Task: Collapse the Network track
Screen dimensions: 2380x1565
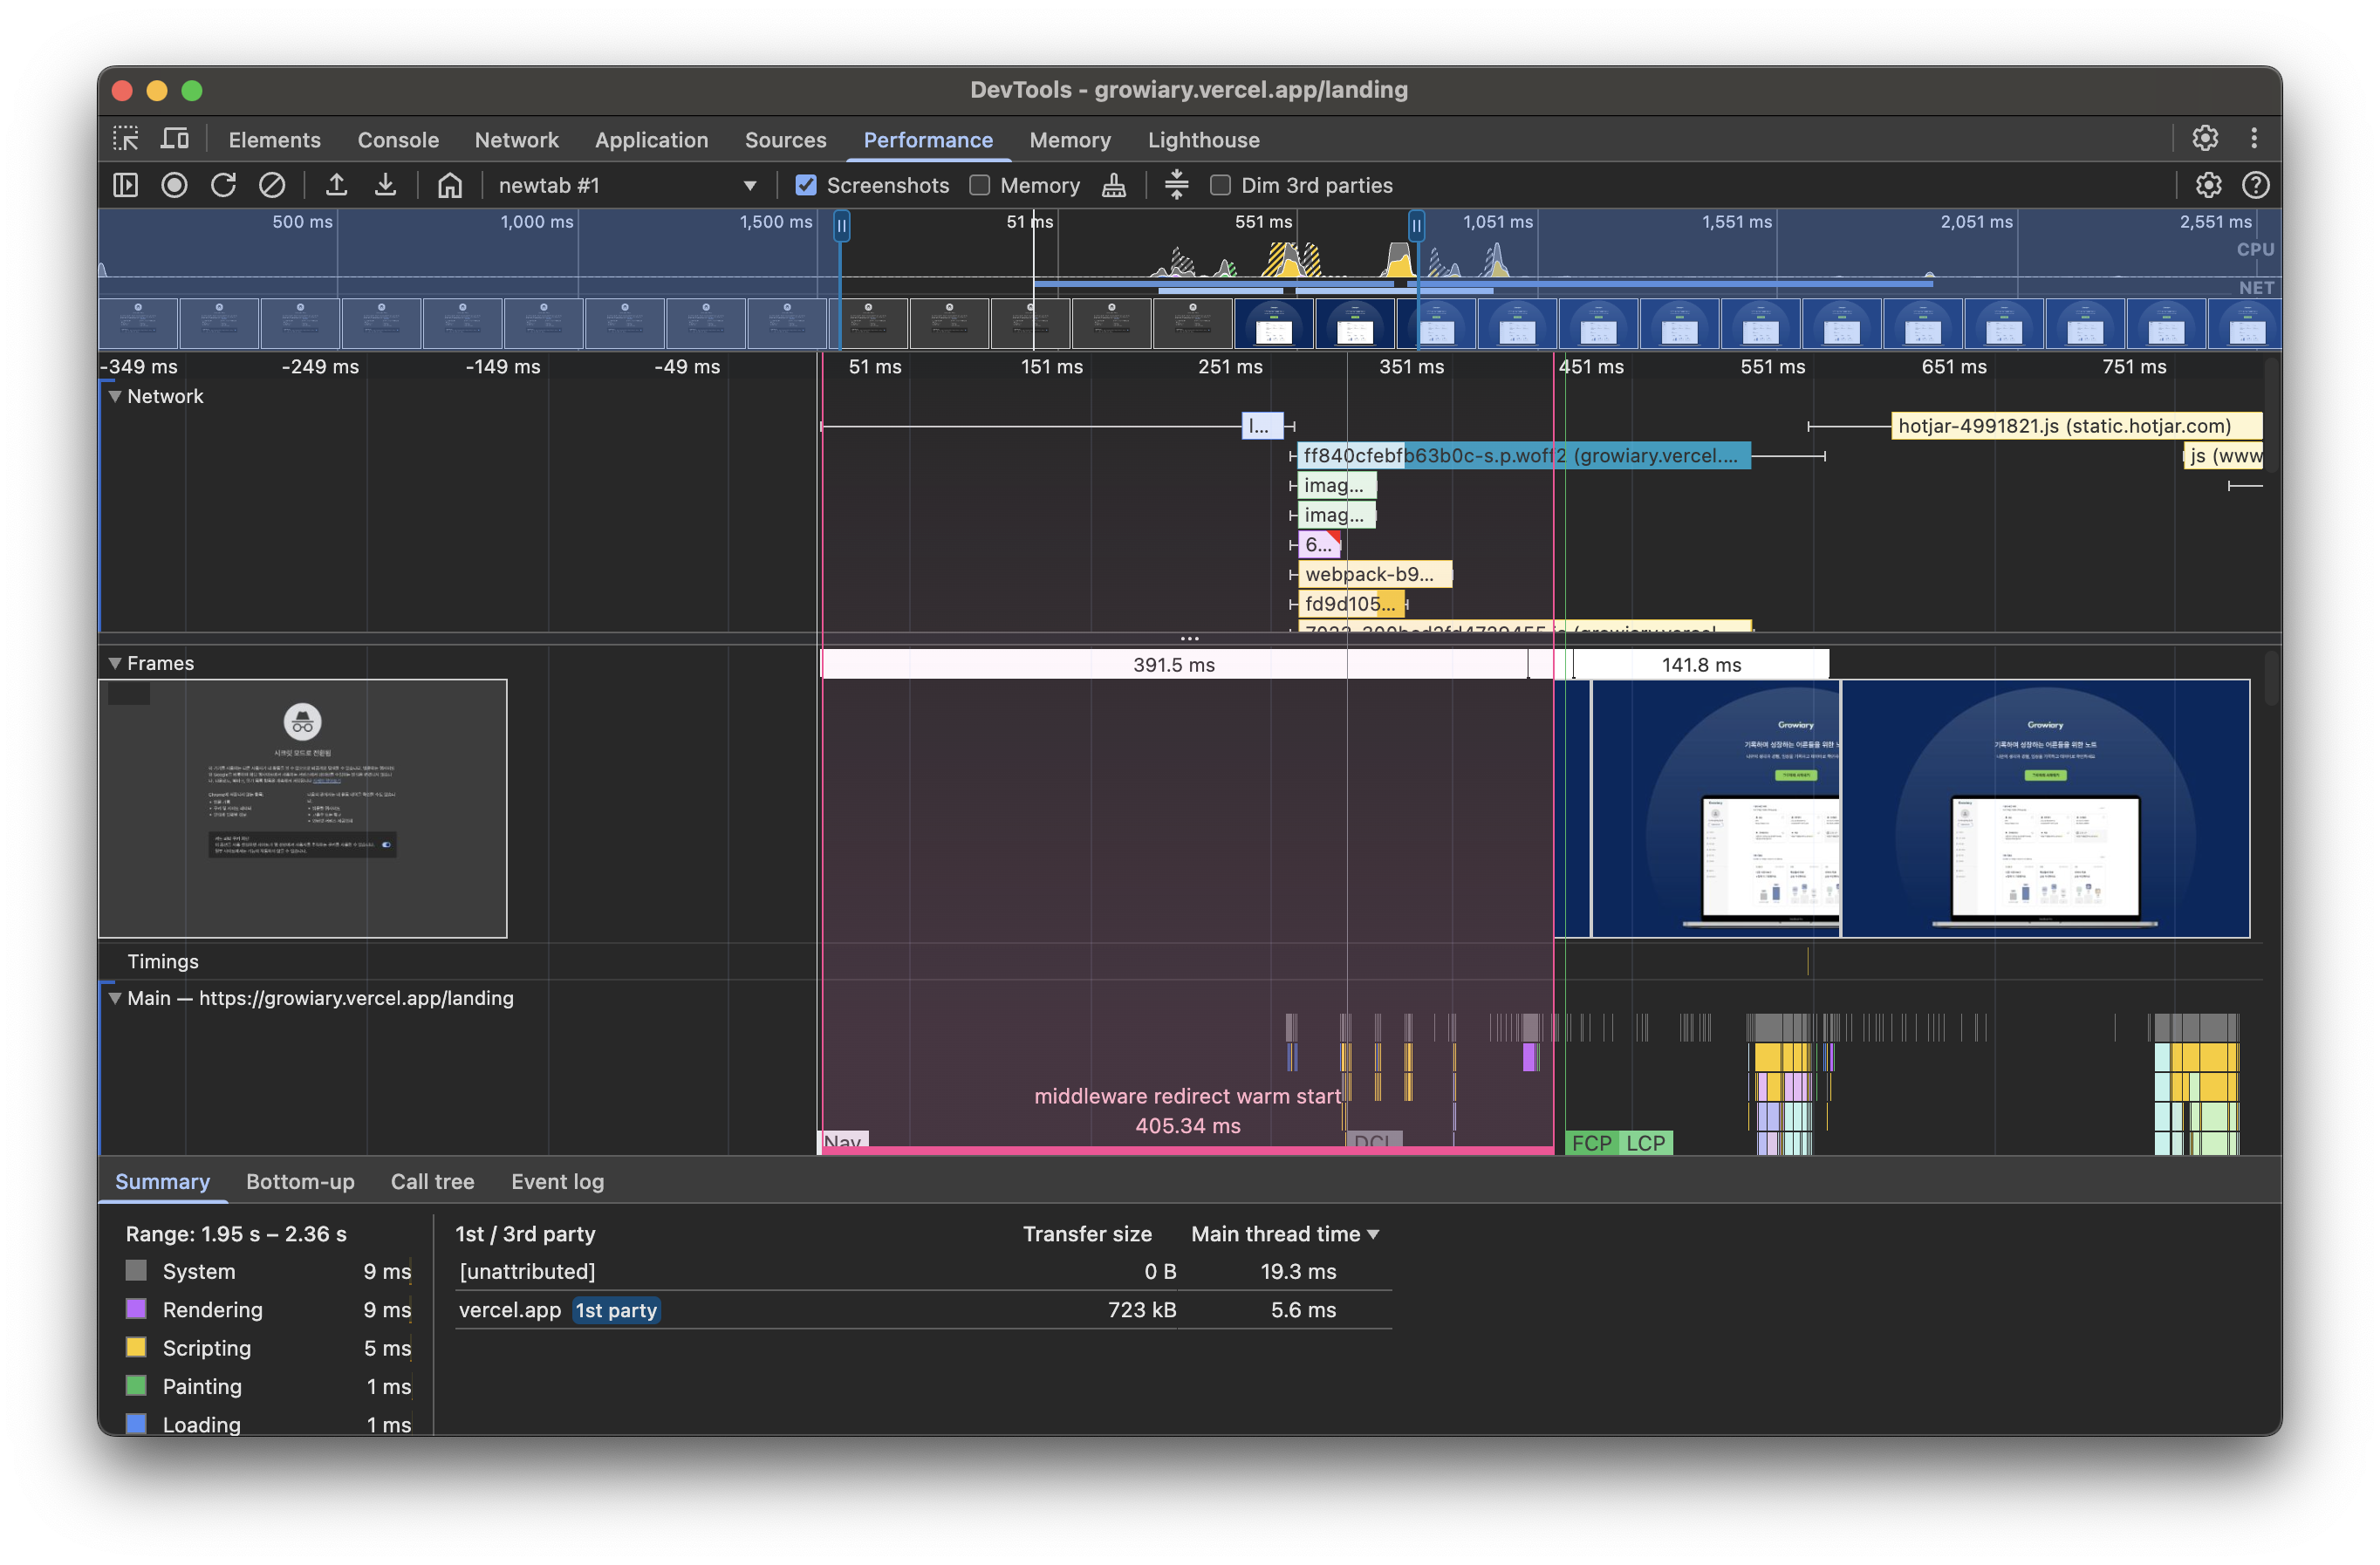Action: pos(115,396)
